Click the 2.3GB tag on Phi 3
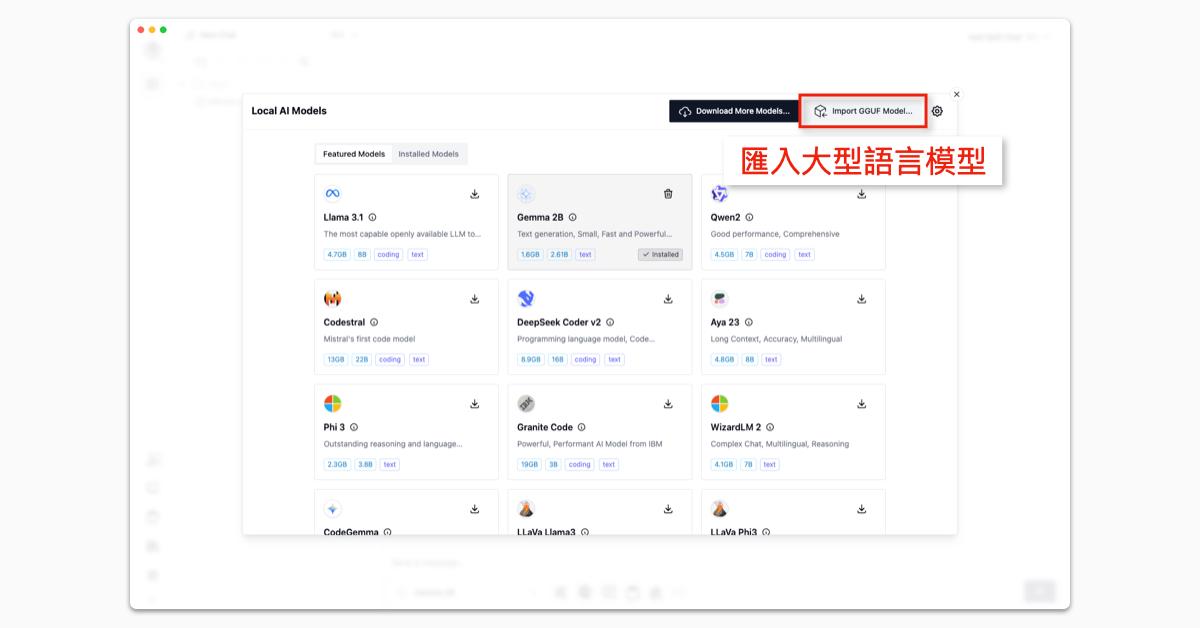This screenshot has width=1200, height=628. click(x=337, y=465)
